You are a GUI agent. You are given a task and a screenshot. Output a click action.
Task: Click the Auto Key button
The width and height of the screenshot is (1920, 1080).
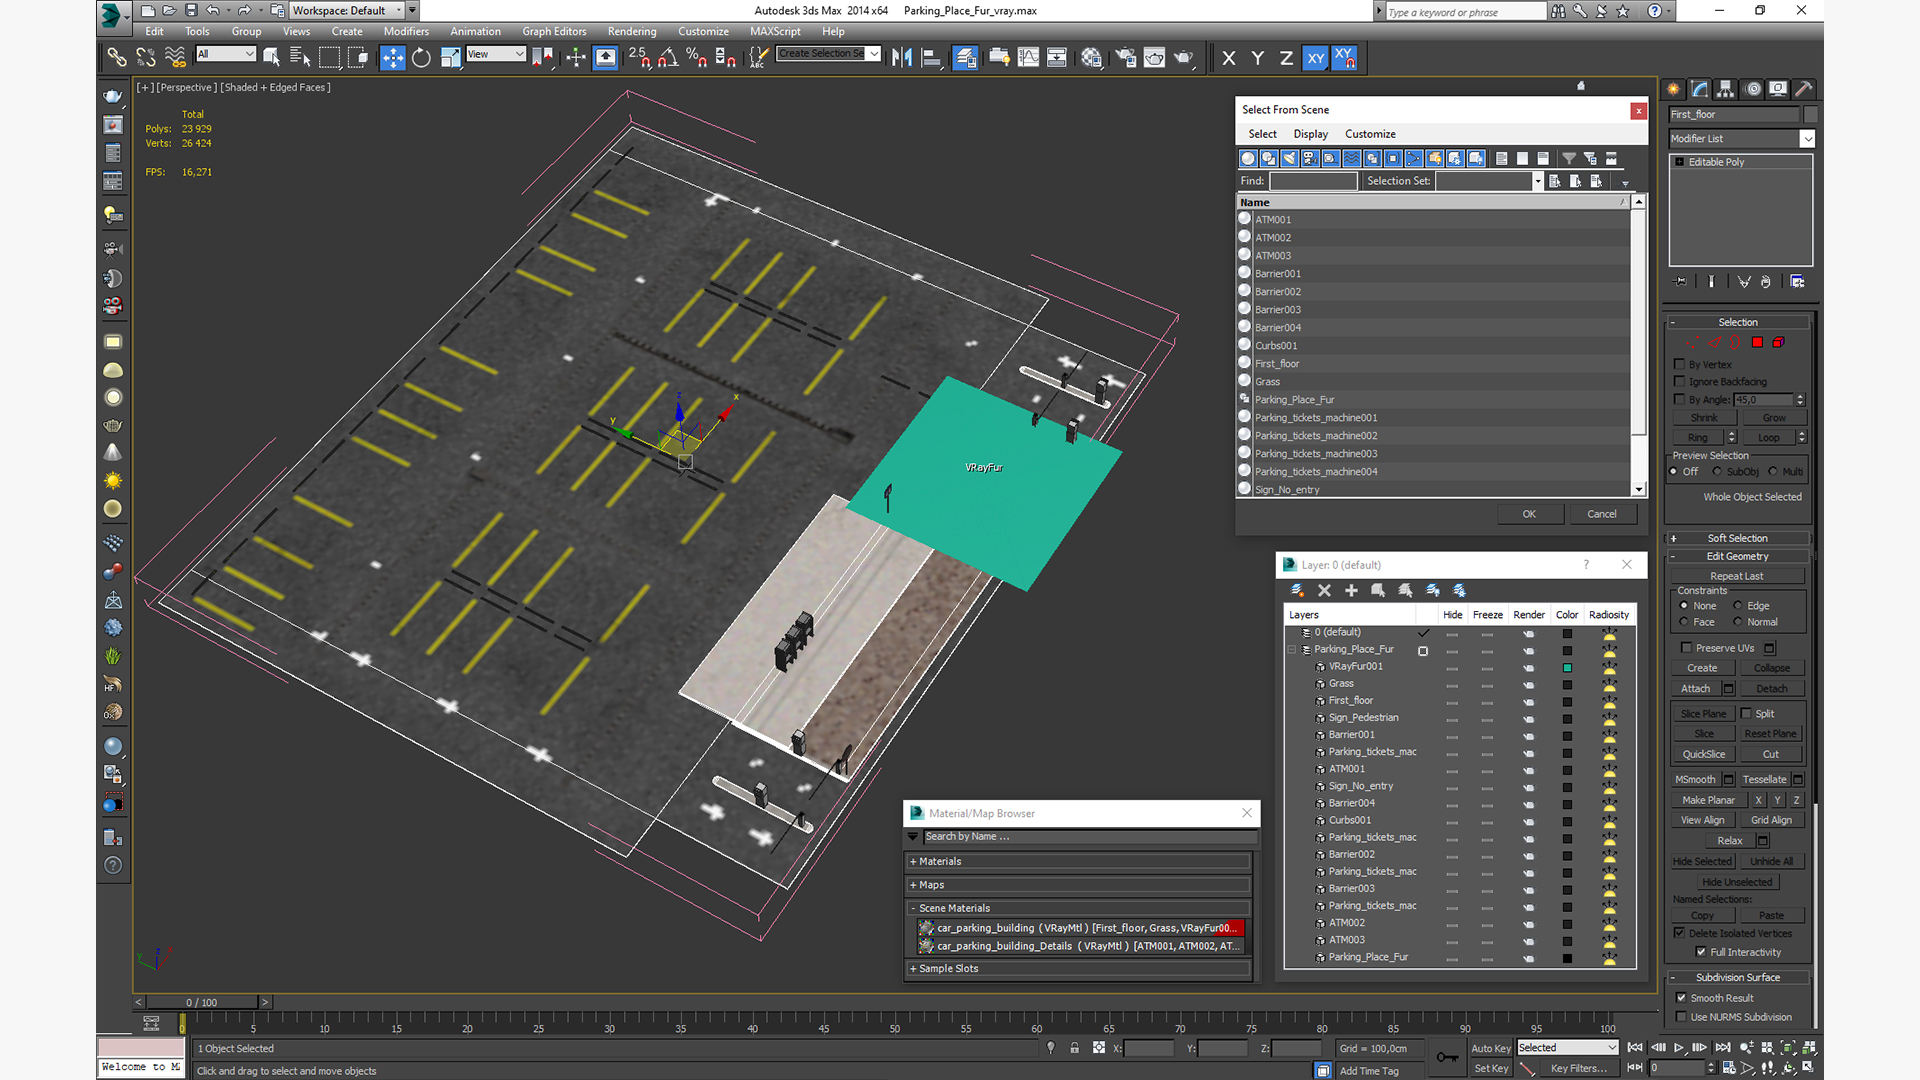[x=1490, y=1048]
